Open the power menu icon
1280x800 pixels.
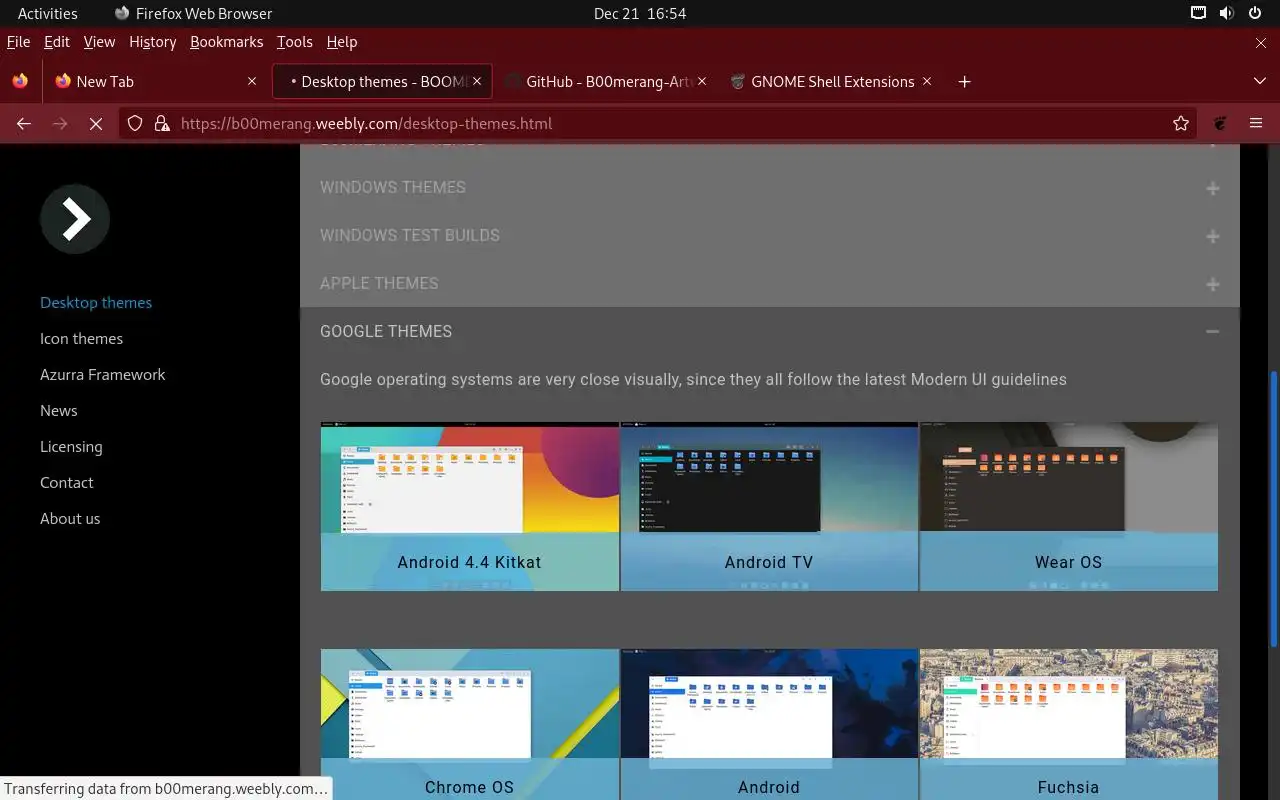pos(1255,13)
